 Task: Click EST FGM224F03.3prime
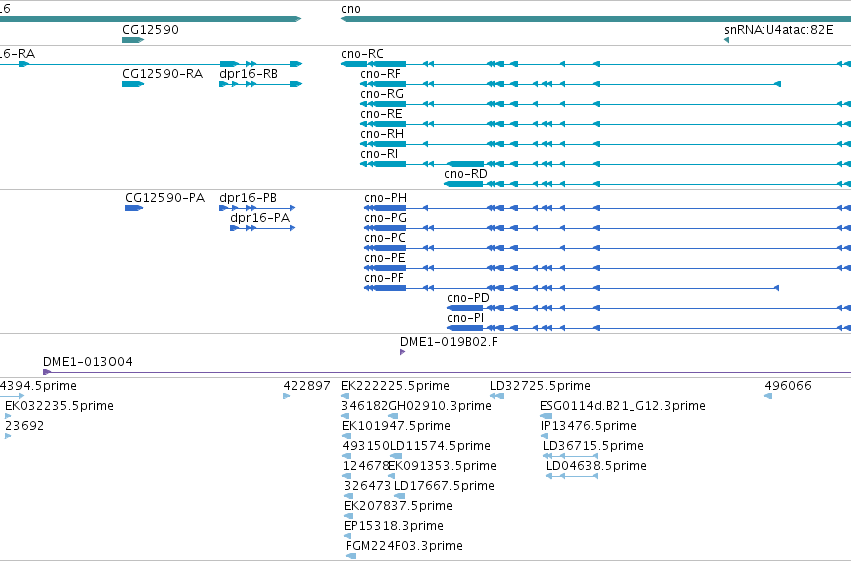pos(404,546)
